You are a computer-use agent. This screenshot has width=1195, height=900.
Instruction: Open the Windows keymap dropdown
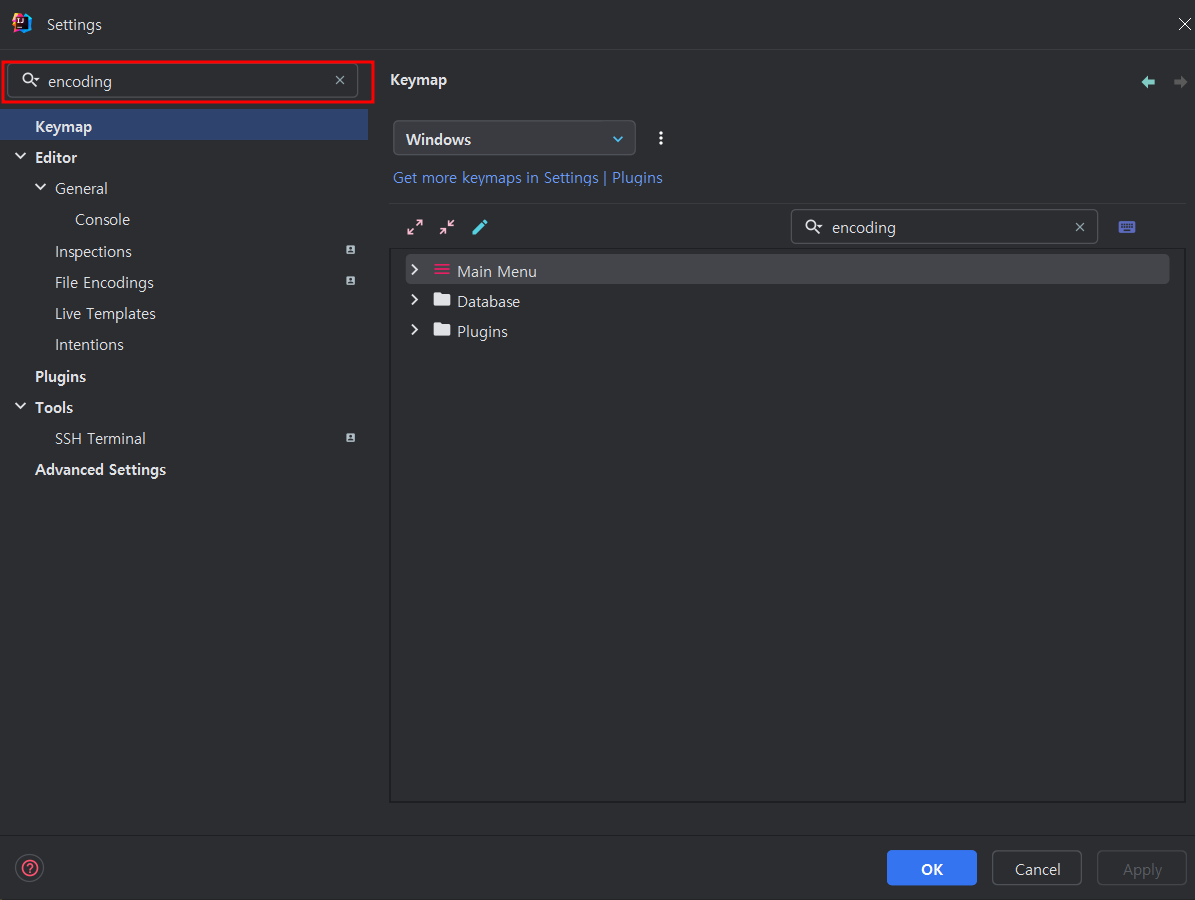tap(514, 139)
